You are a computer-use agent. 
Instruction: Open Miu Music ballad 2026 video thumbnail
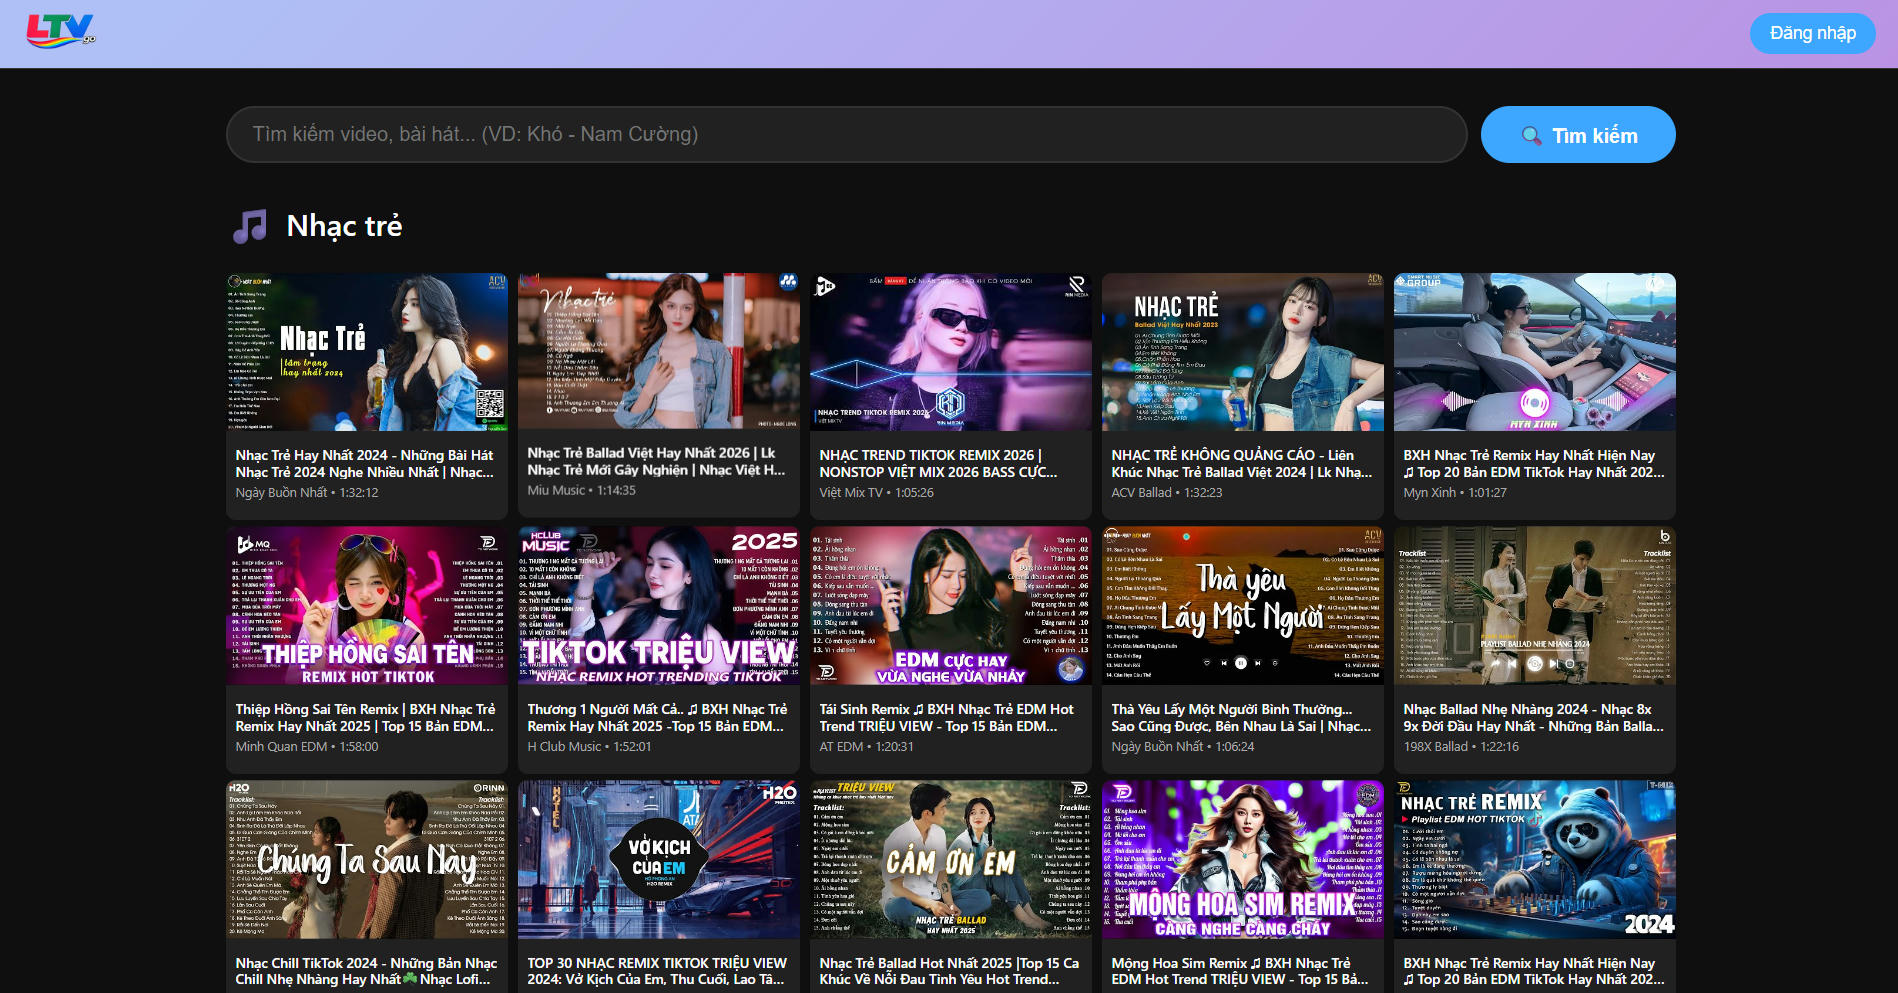pos(659,351)
